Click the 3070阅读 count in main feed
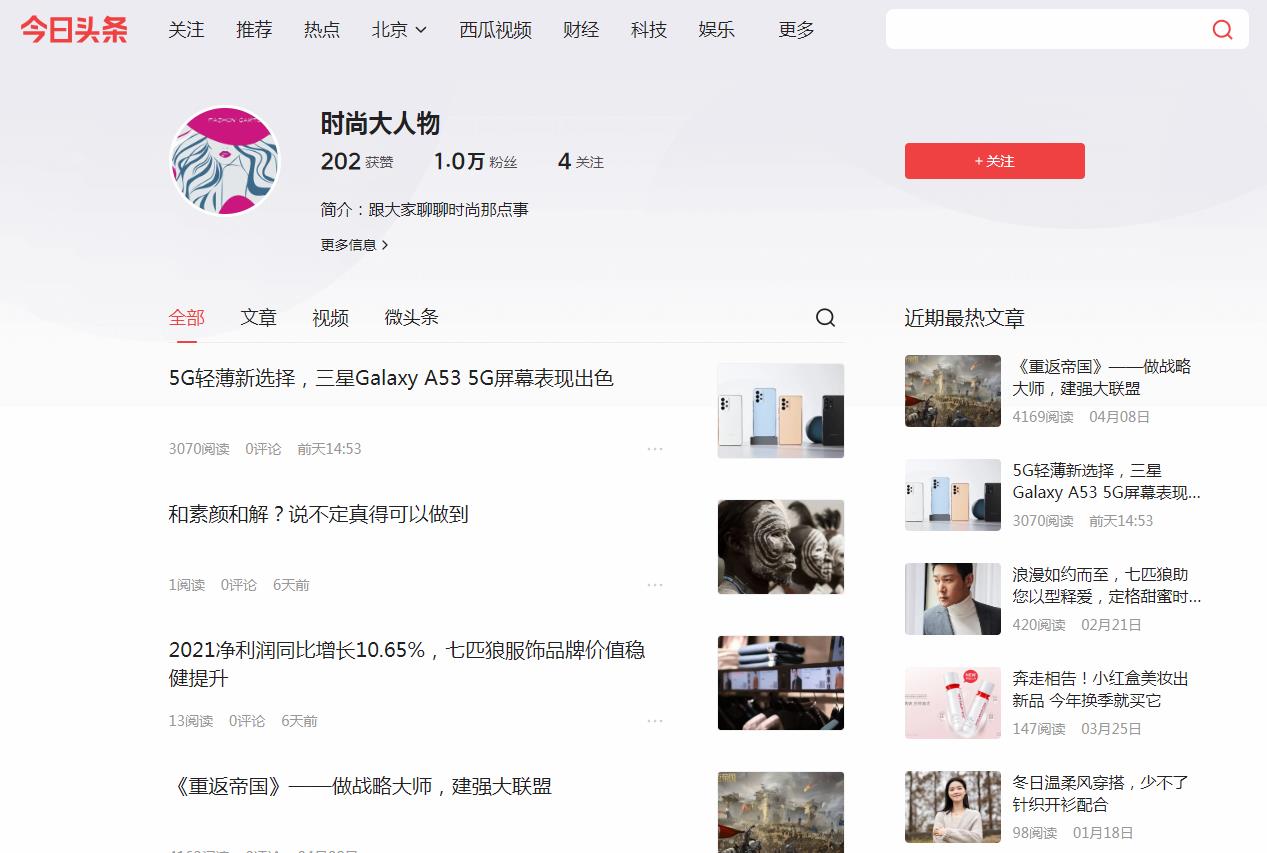The width and height of the screenshot is (1267, 853). point(198,449)
